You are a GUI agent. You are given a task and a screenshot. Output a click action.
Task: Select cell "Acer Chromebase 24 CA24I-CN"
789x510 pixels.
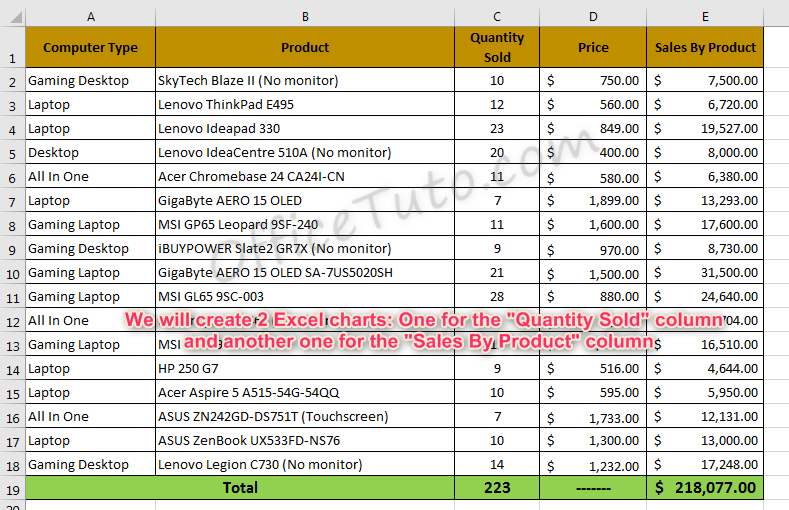click(x=305, y=177)
